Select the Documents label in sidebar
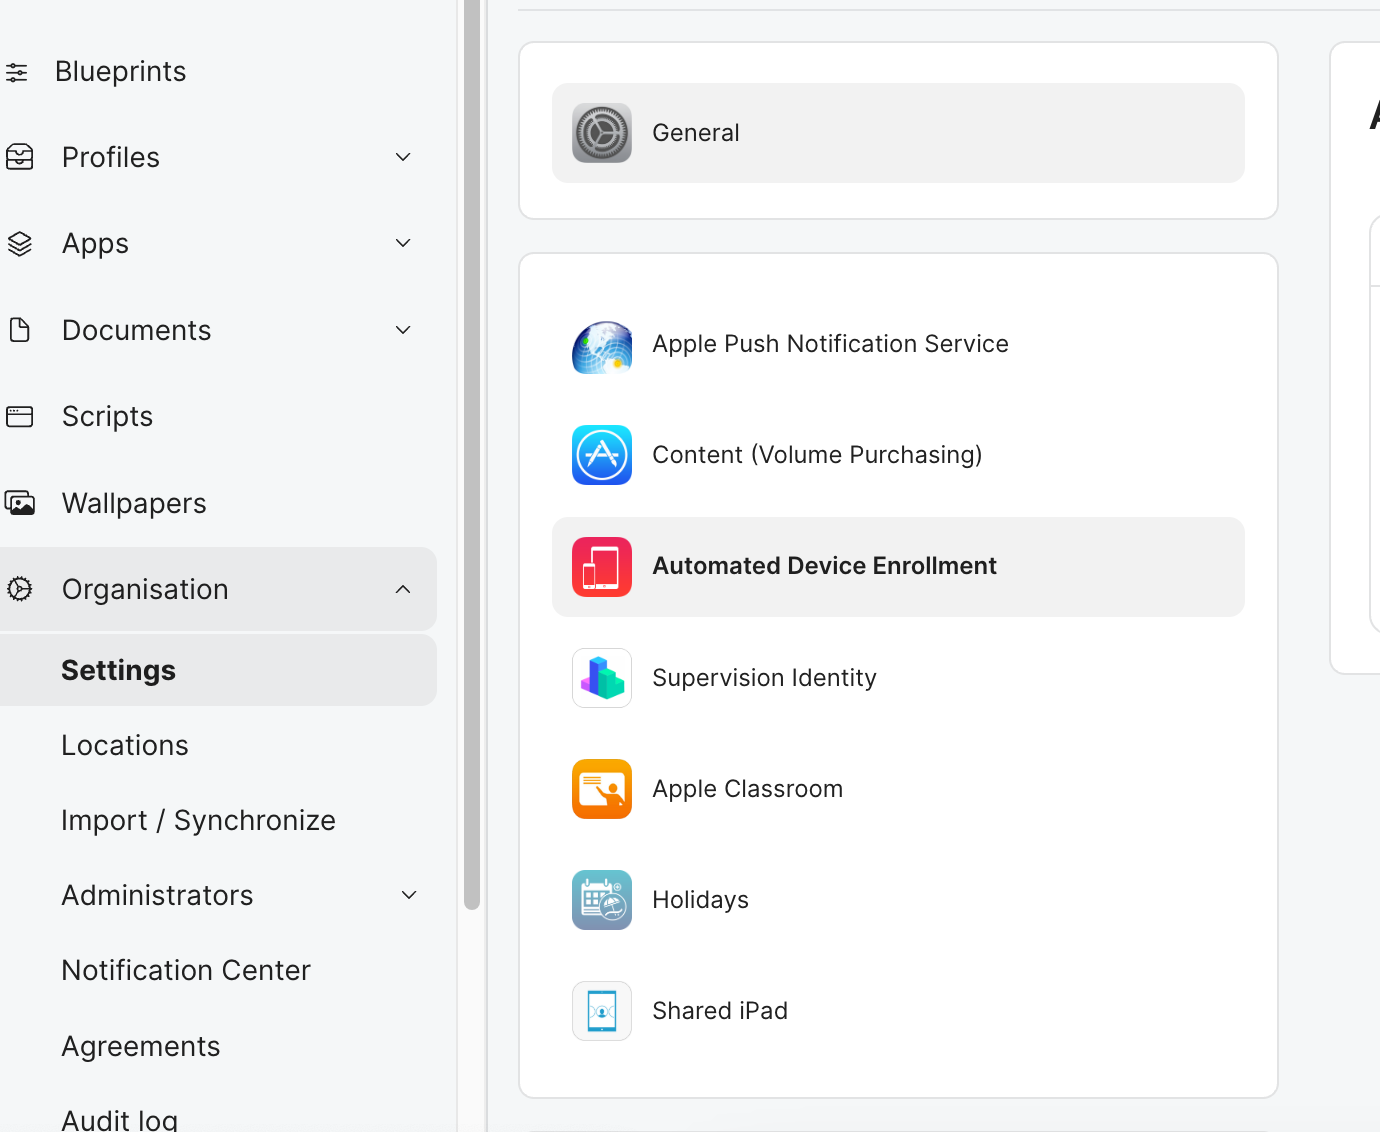 (136, 330)
